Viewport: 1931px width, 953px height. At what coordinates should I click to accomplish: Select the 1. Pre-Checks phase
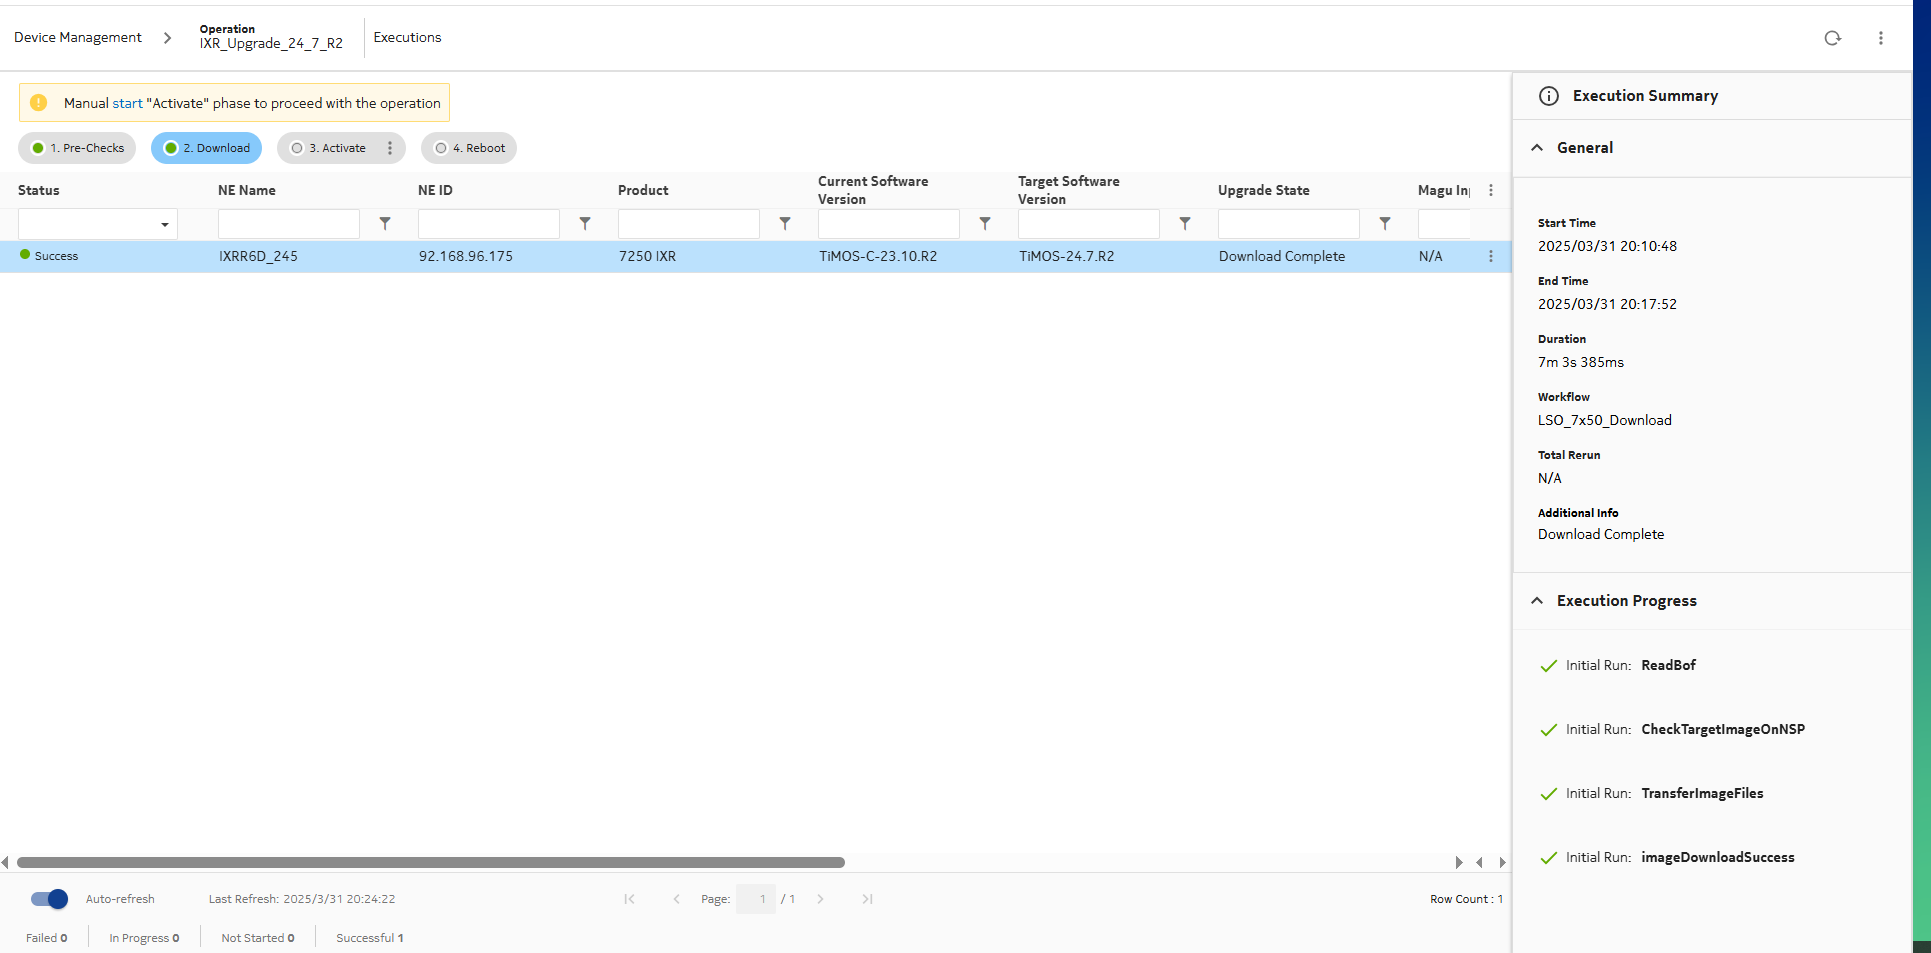click(x=78, y=148)
